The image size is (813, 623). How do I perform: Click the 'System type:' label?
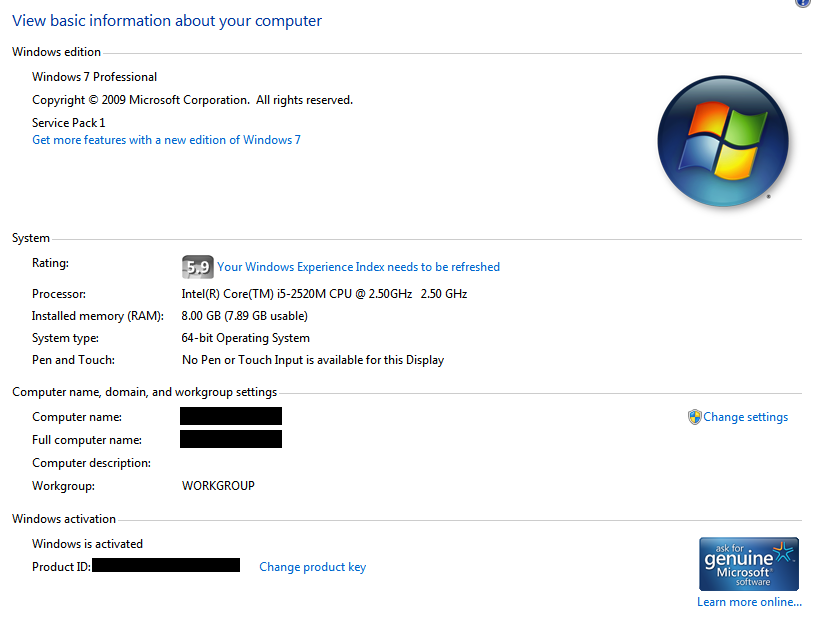pos(65,338)
